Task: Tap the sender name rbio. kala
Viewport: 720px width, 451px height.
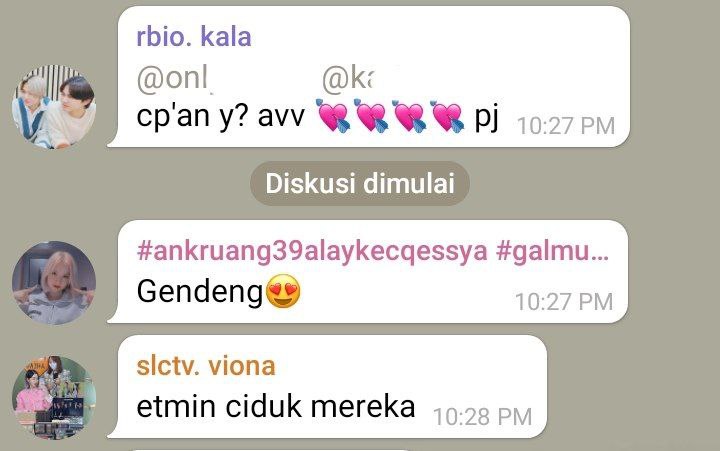Action: pyautogui.click(x=194, y=37)
